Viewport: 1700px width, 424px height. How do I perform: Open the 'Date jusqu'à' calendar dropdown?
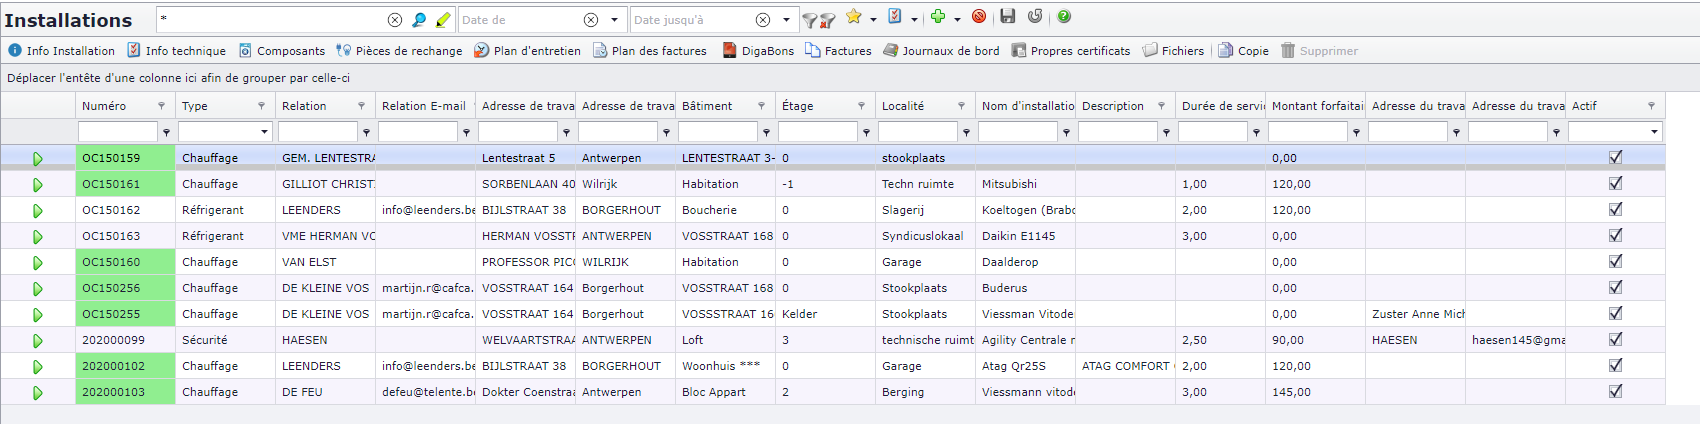click(x=786, y=20)
